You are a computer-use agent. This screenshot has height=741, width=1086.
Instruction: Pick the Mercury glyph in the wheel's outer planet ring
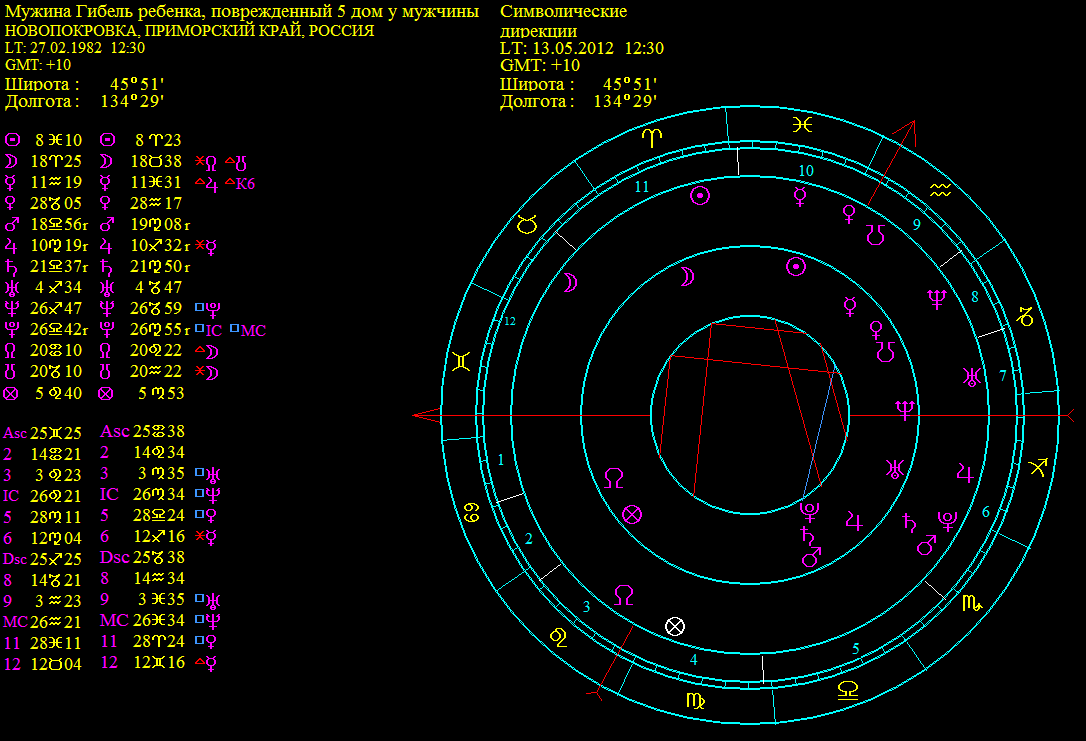[800, 197]
